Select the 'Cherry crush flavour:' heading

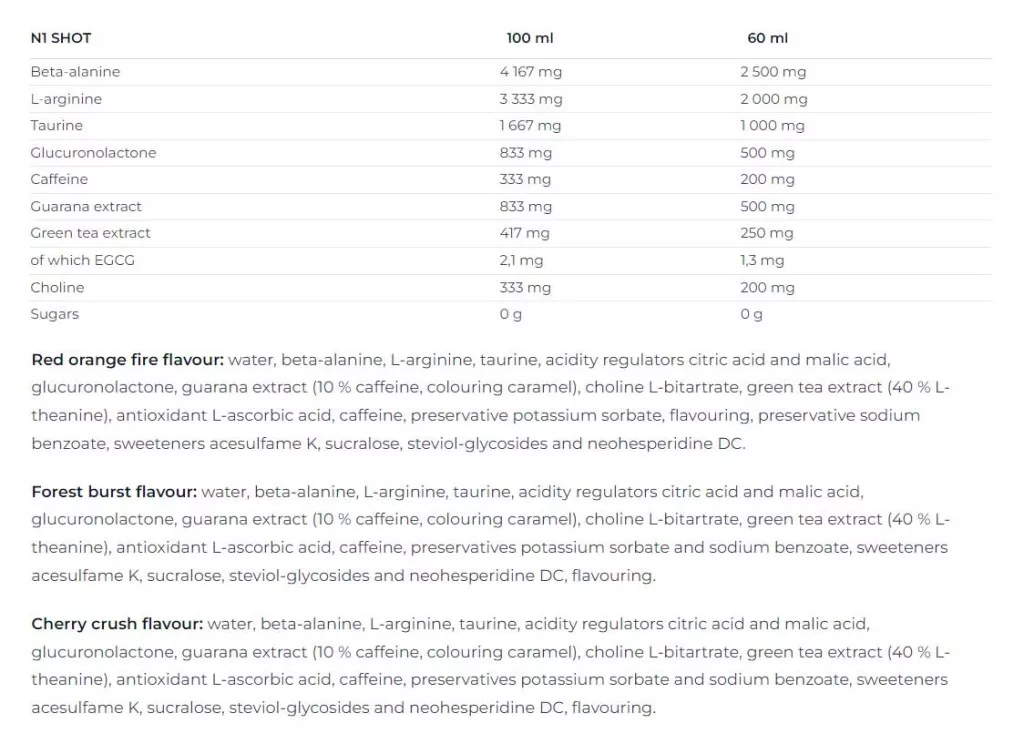click(117, 624)
